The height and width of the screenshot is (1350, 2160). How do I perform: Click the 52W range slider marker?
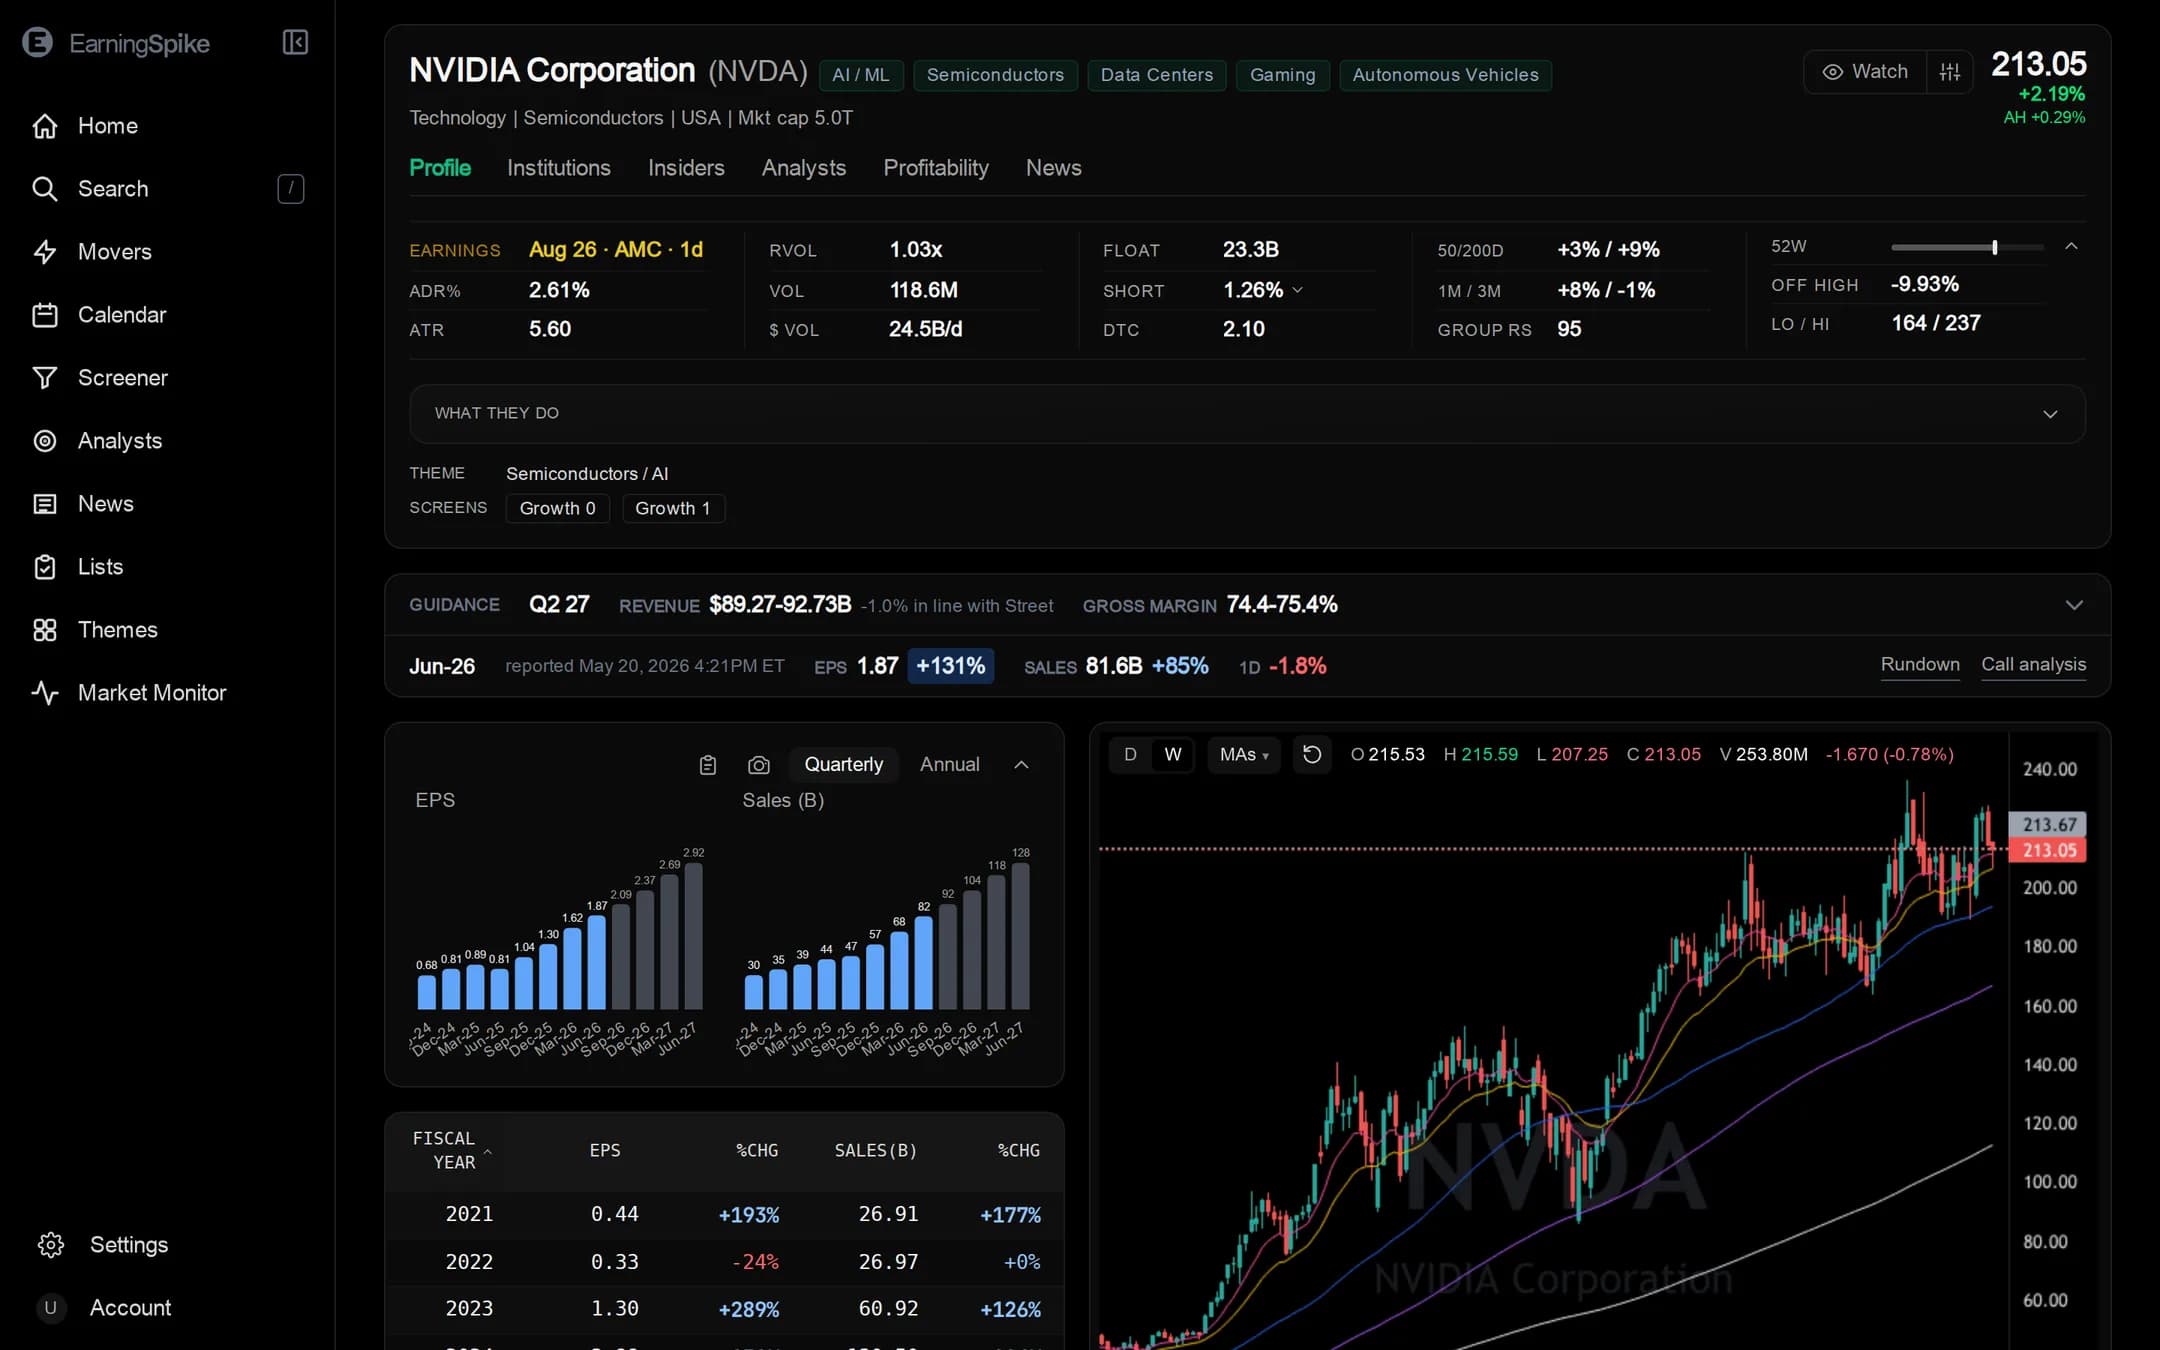point(1995,247)
